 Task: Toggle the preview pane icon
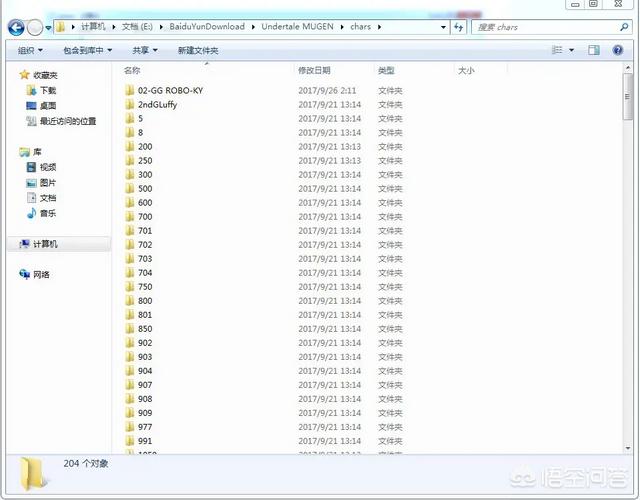[593, 50]
